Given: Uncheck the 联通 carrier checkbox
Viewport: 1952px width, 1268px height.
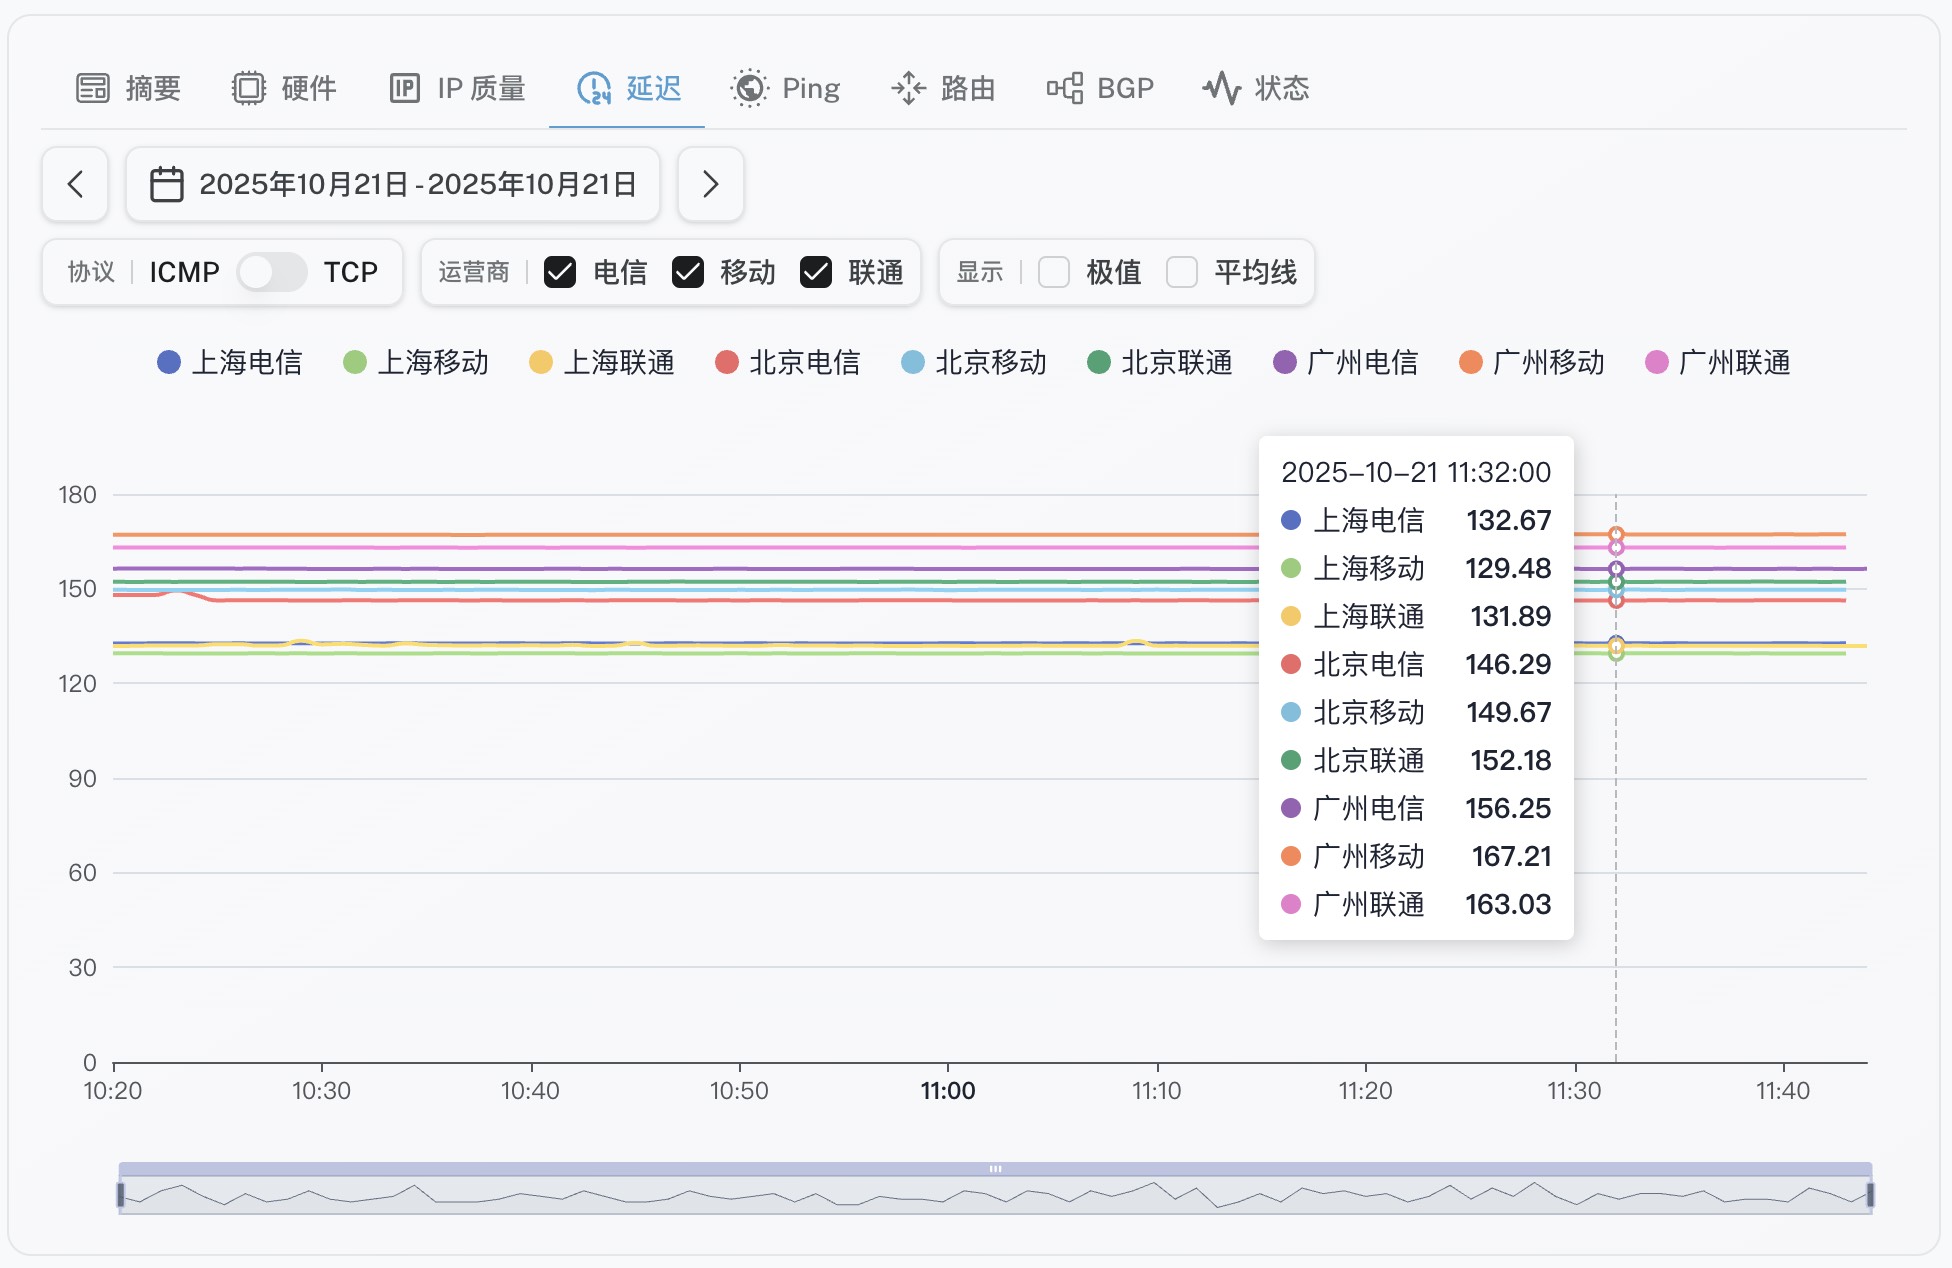Looking at the screenshot, I should tap(816, 272).
